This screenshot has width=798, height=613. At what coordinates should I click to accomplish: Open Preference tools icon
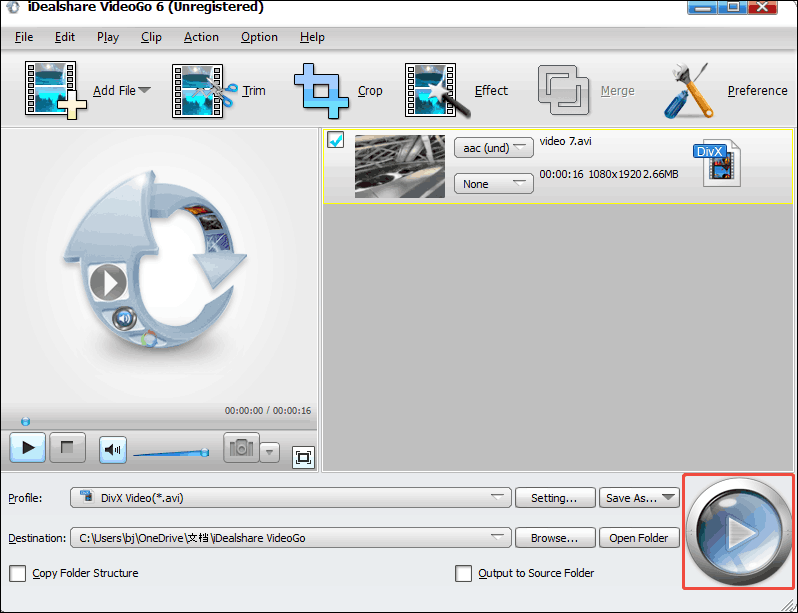[689, 91]
